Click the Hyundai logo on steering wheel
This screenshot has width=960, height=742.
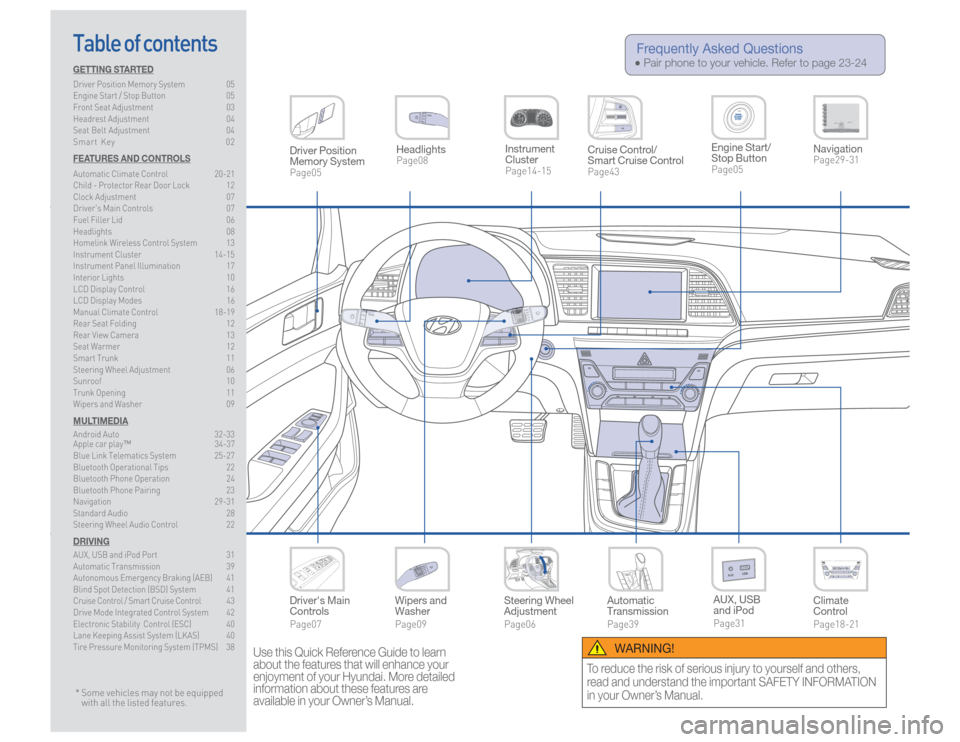tap(443, 326)
